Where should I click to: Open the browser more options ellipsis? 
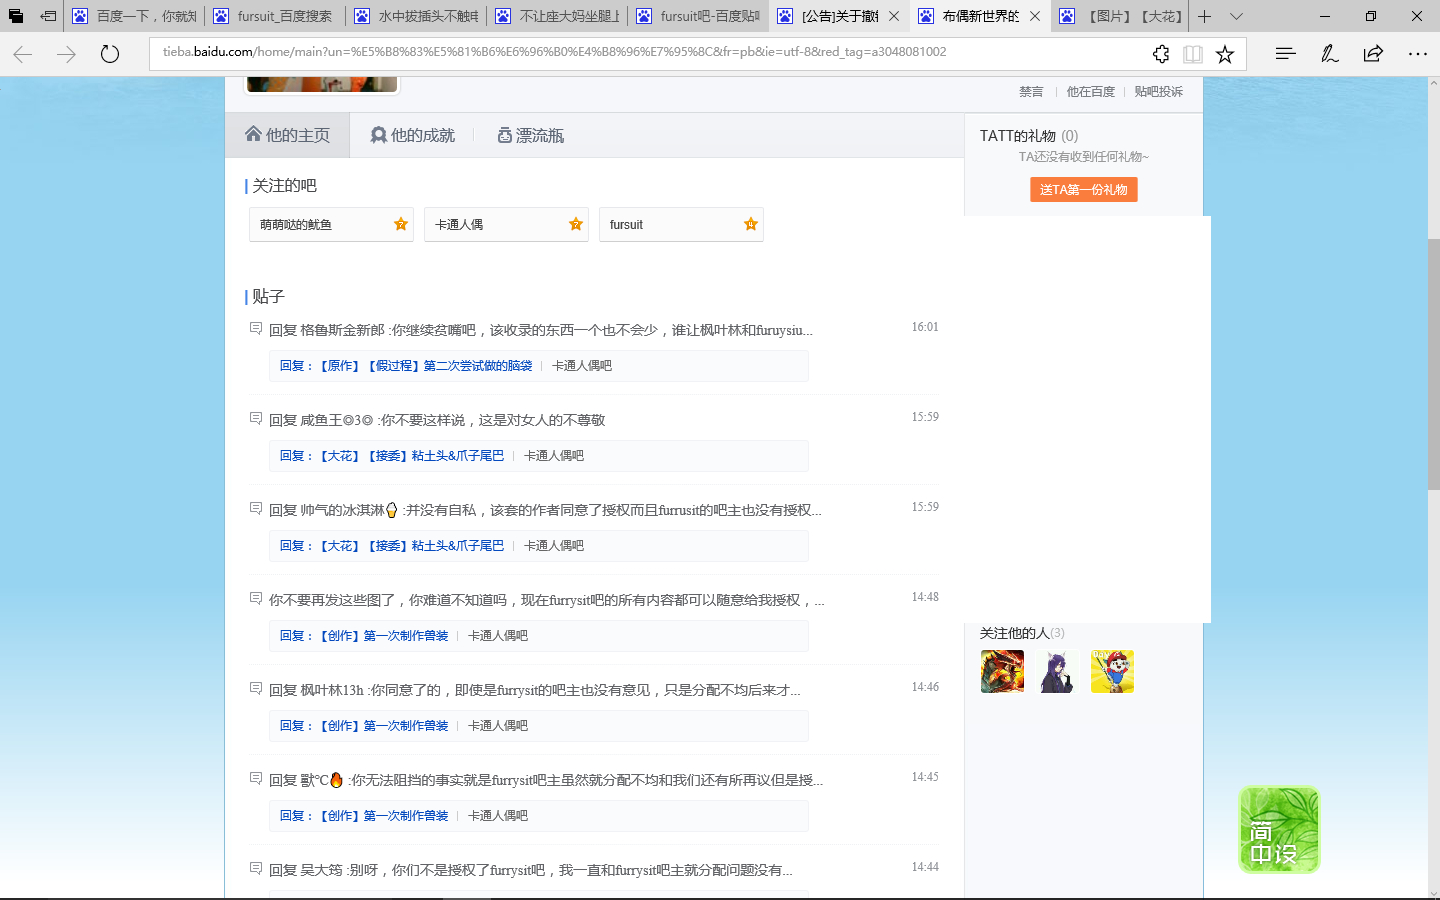[x=1417, y=54]
